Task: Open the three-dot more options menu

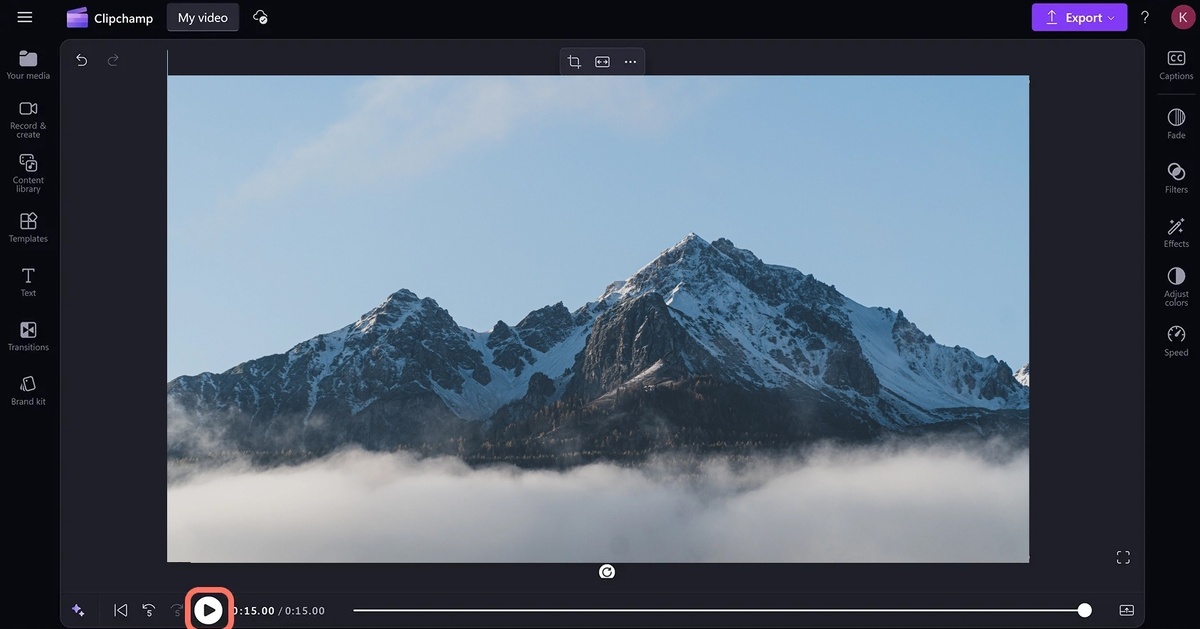Action: point(630,62)
